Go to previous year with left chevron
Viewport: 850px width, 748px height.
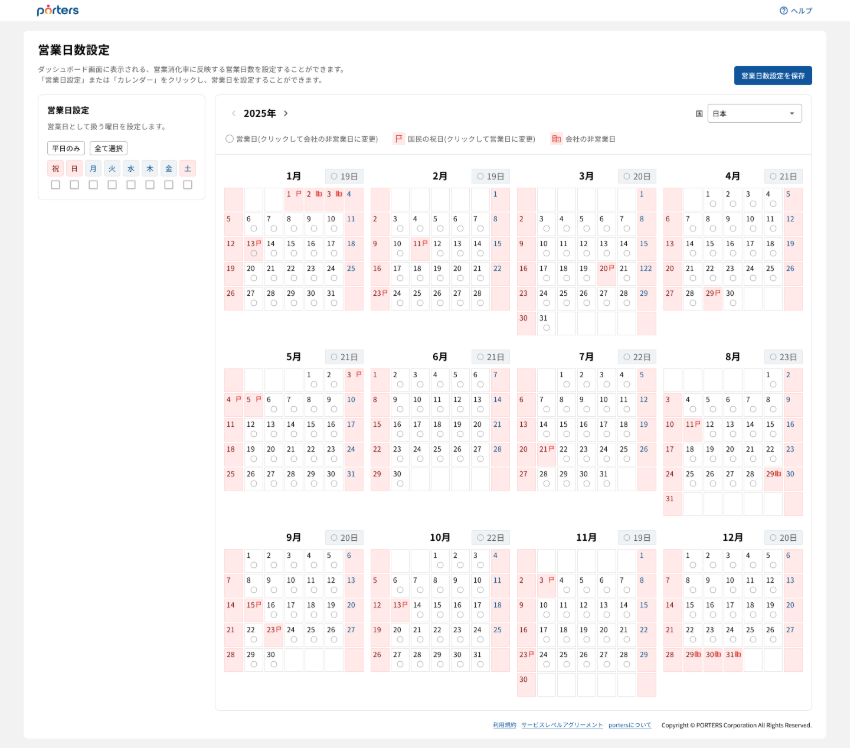click(x=234, y=114)
